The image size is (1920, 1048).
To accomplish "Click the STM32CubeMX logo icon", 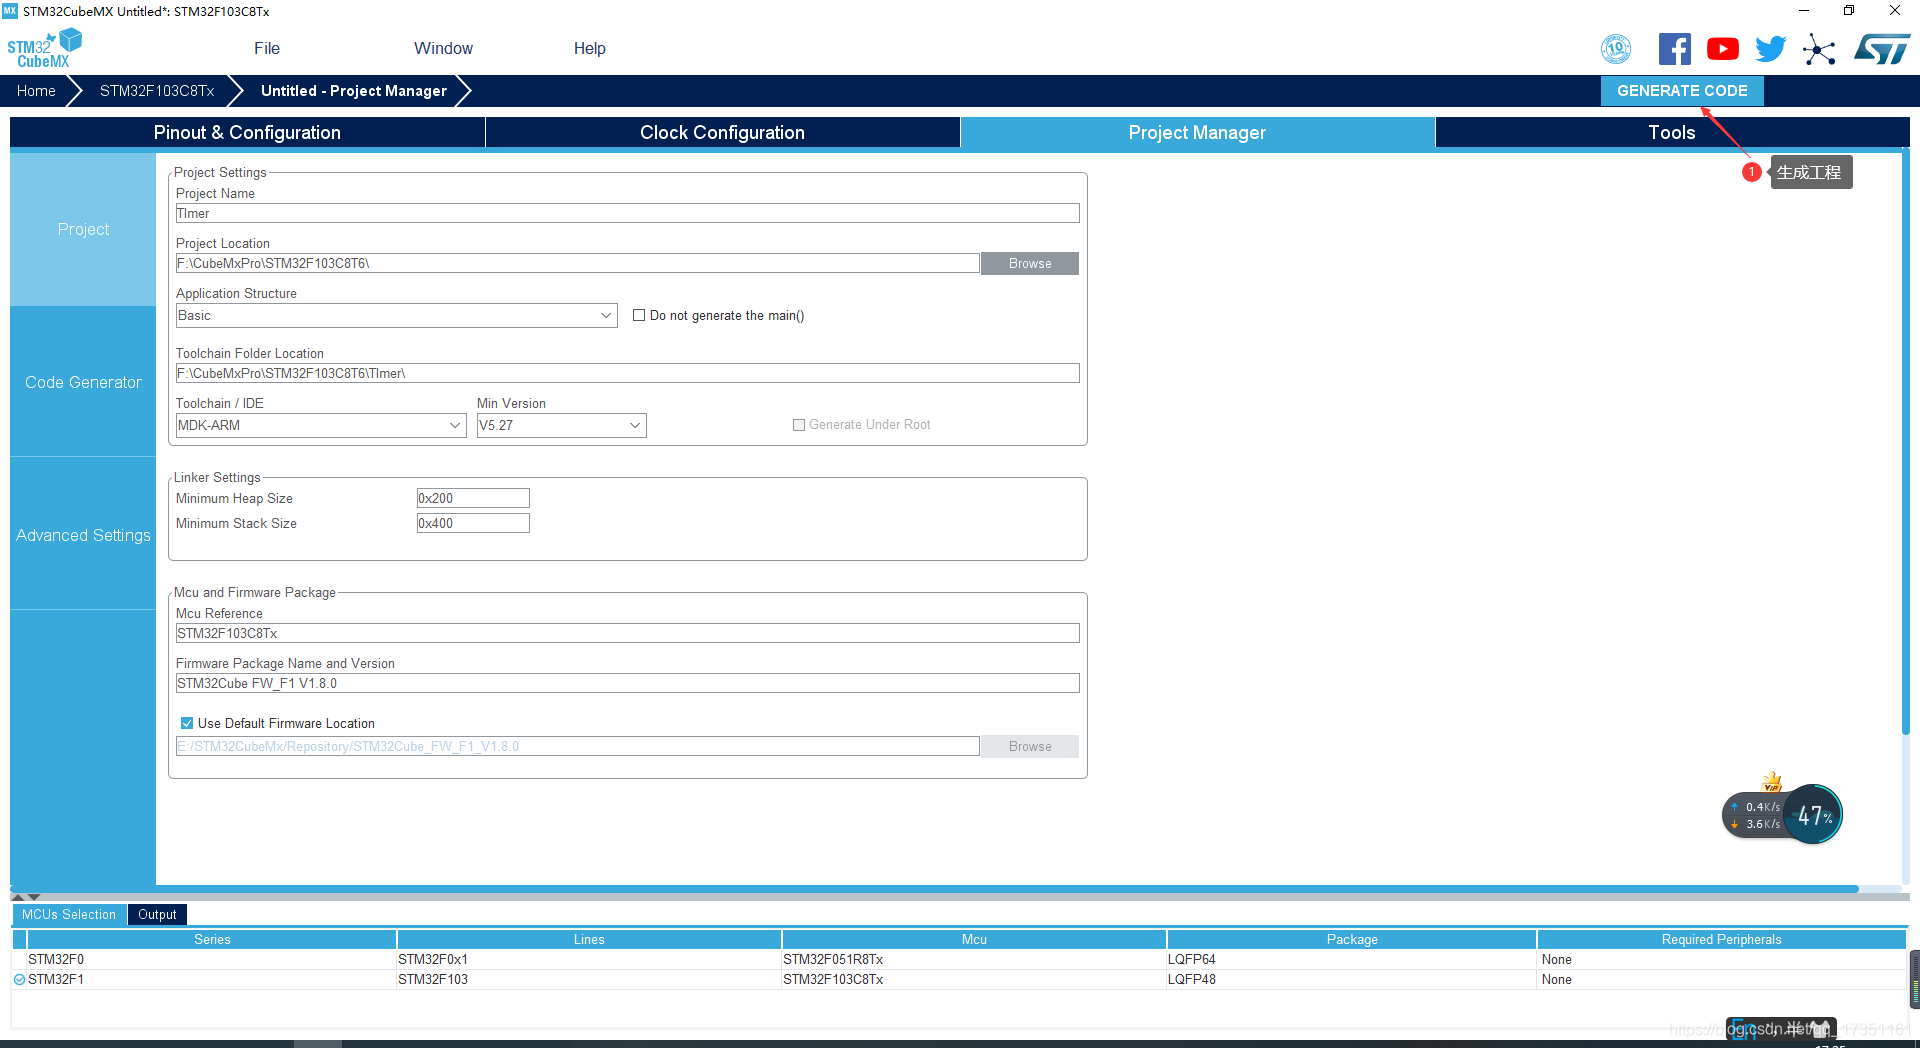I will coord(44,49).
